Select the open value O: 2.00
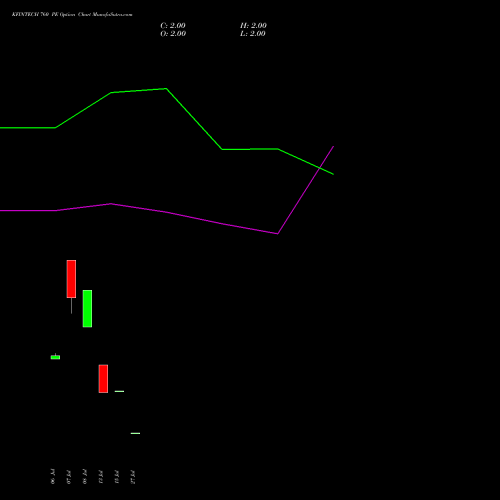Viewport: 500px width, 500px height. pos(173,34)
